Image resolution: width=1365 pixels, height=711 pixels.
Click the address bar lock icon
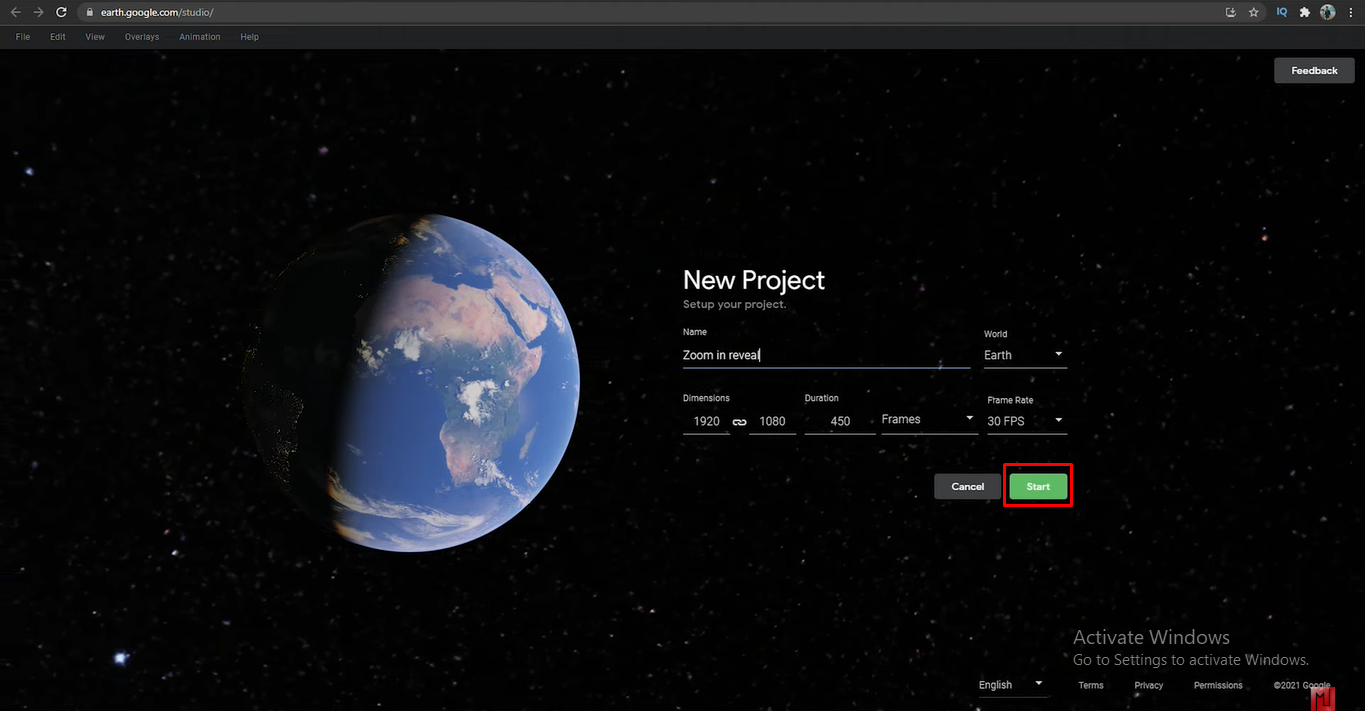coord(89,12)
